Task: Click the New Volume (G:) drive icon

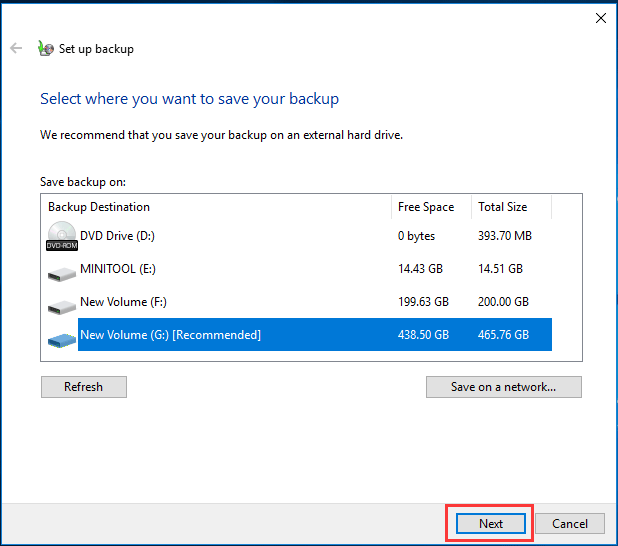Action: point(61,336)
